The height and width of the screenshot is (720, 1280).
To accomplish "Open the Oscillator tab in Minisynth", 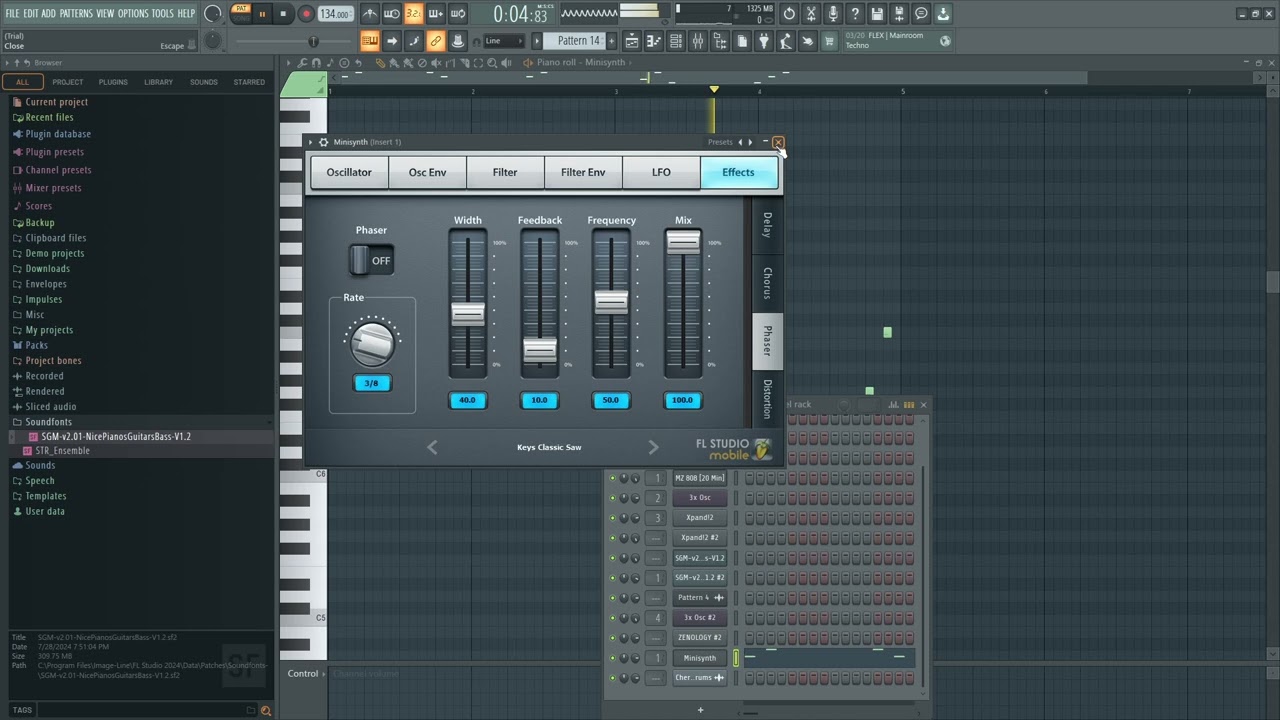I will click(x=349, y=172).
